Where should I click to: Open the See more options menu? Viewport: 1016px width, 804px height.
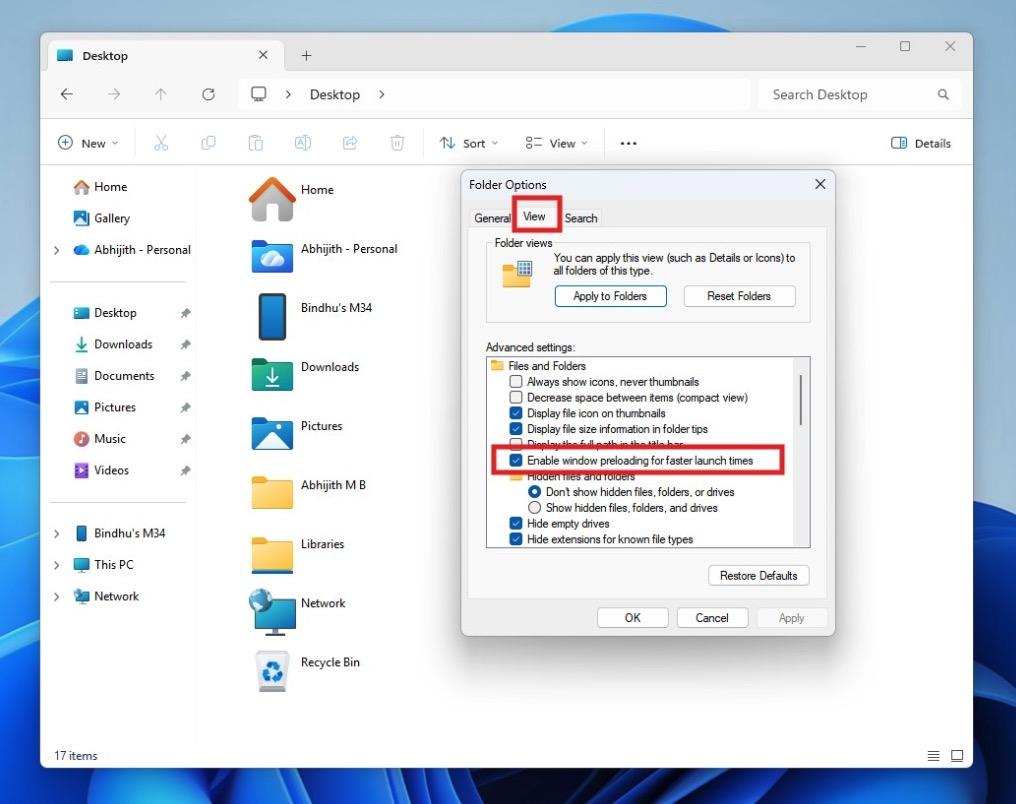tap(628, 143)
